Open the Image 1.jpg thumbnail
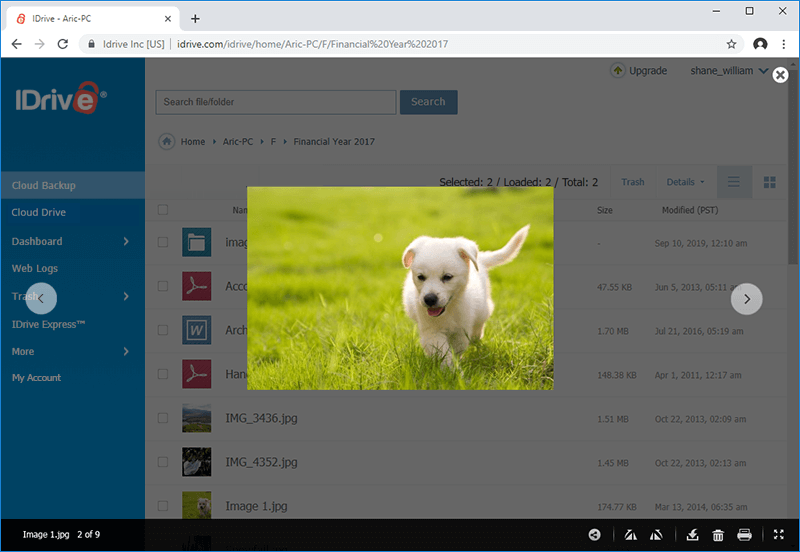This screenshot has height=552, width=800. 196,505
